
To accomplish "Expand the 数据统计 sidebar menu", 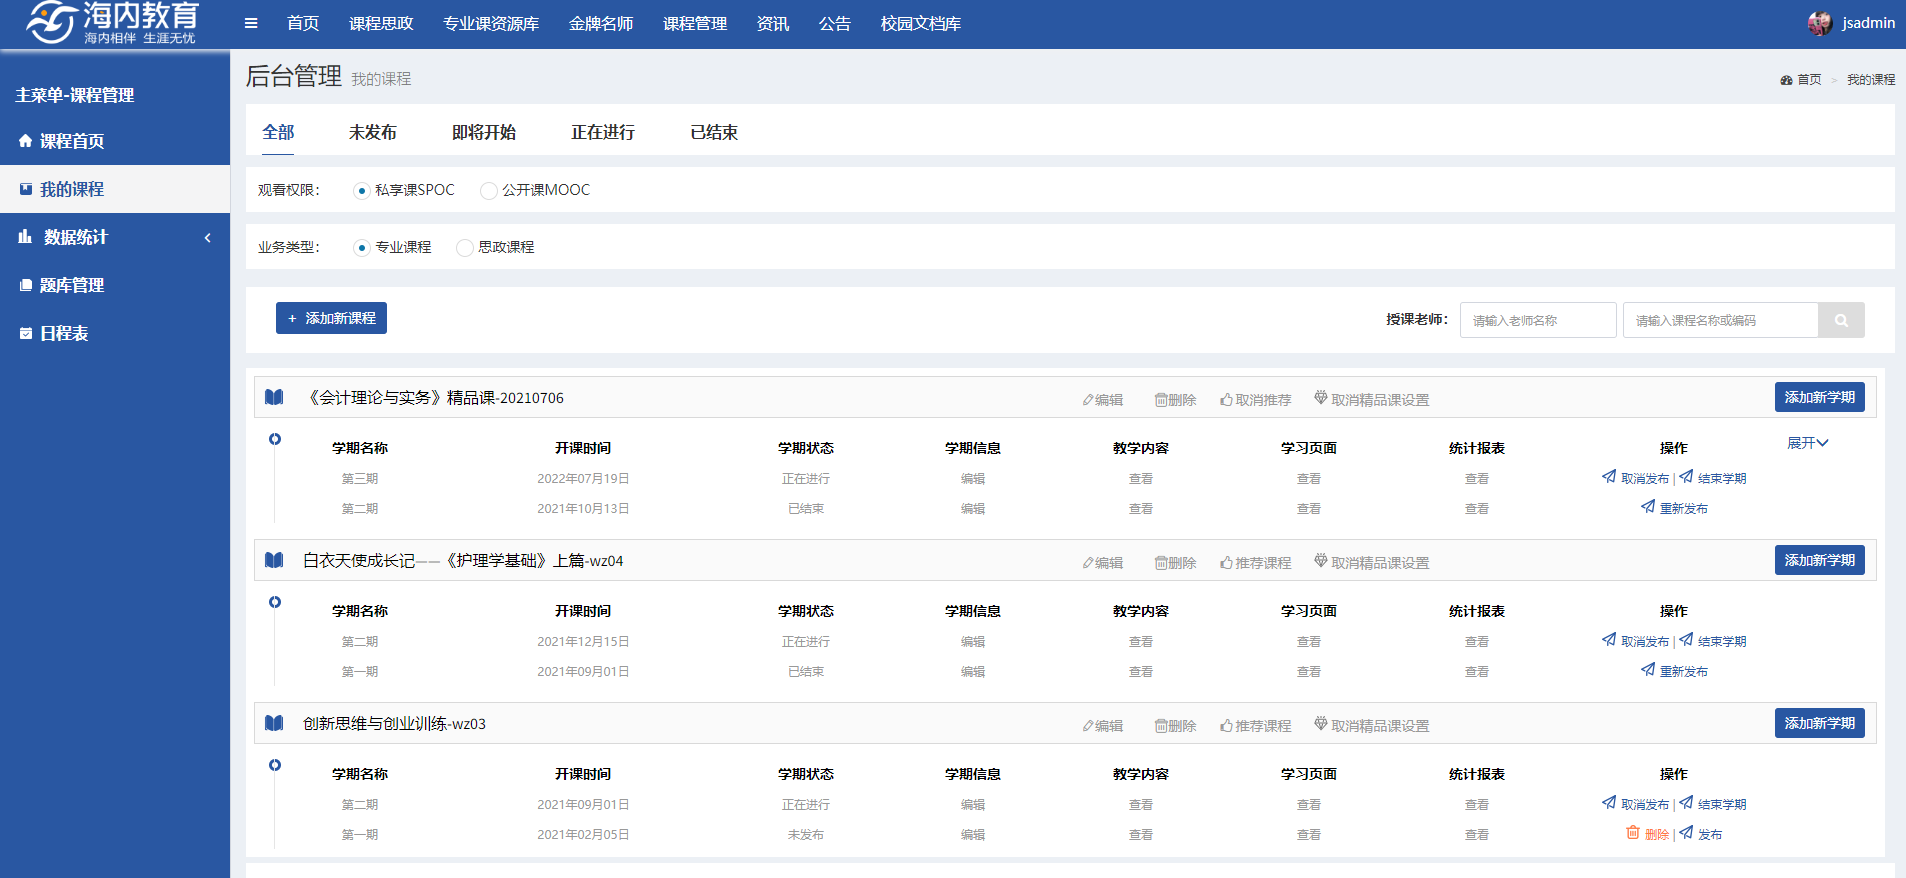I will point(114,237).
